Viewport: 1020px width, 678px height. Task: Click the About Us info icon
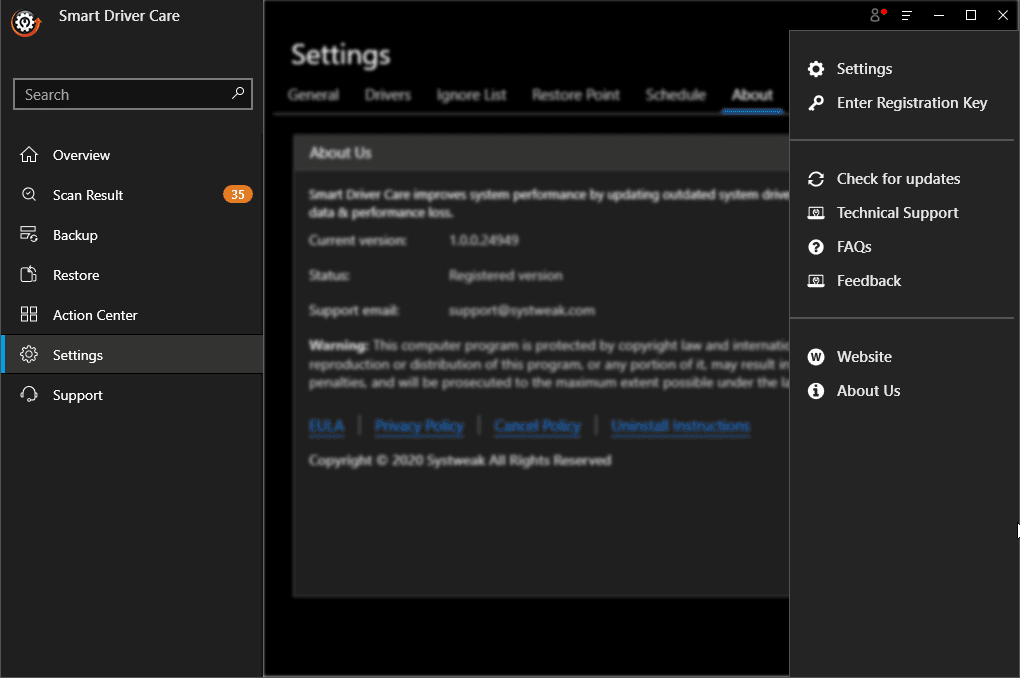(x=816, y=390)
